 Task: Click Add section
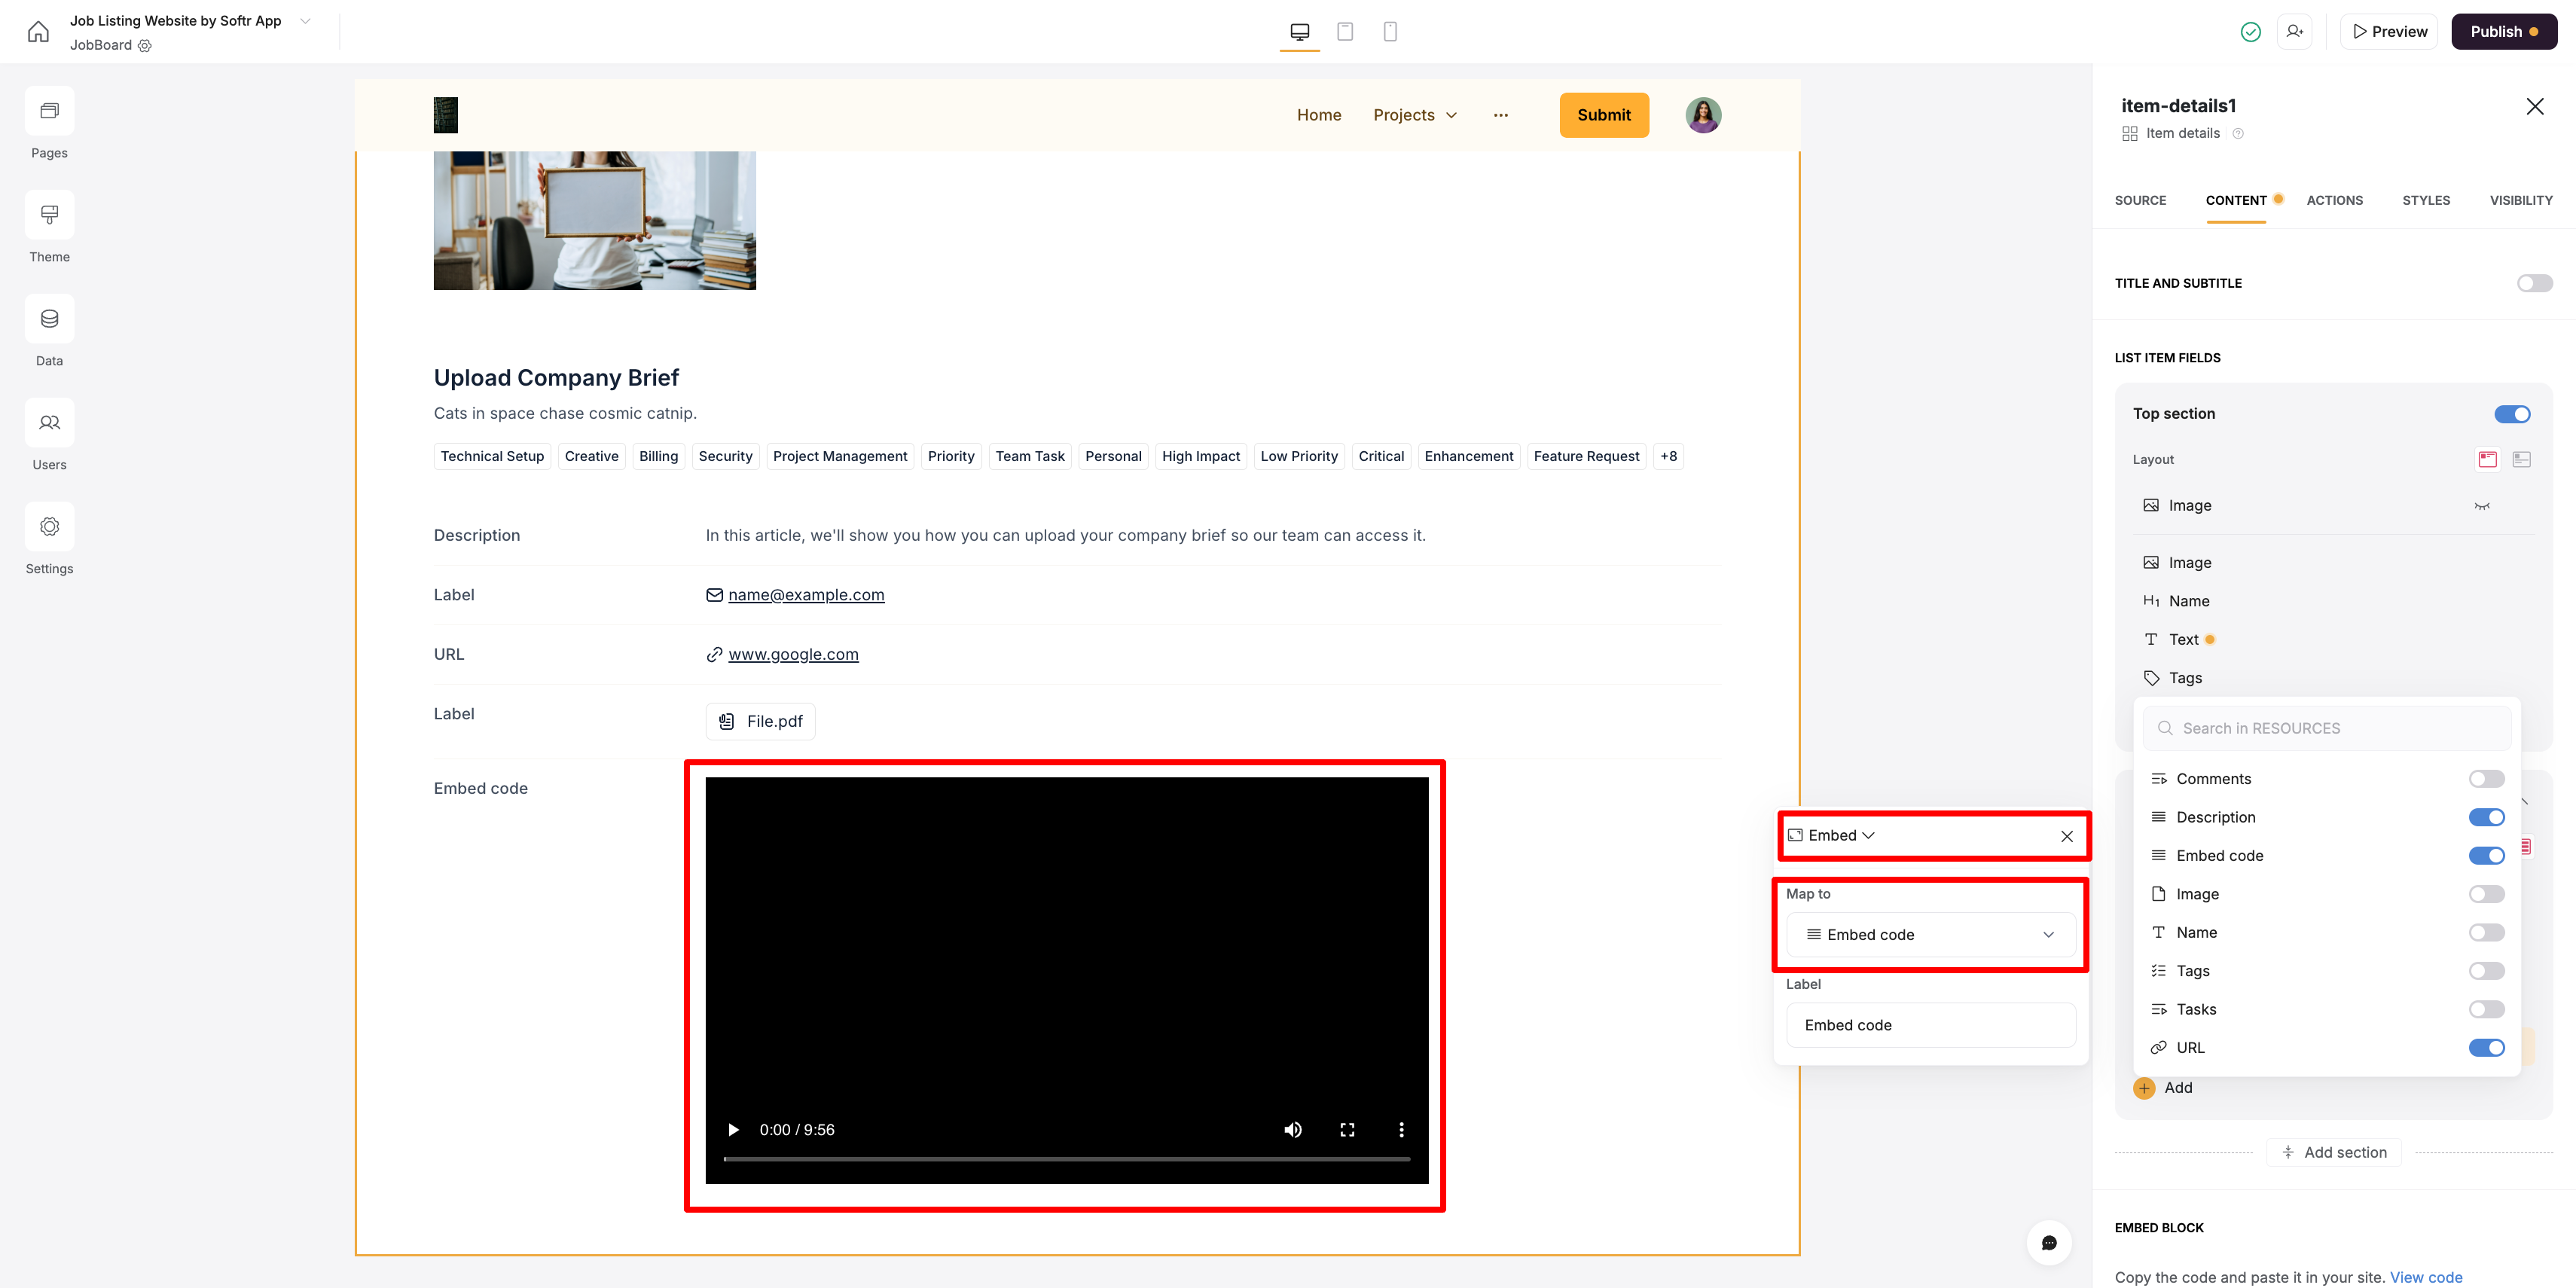[x=2333, y=1153]
